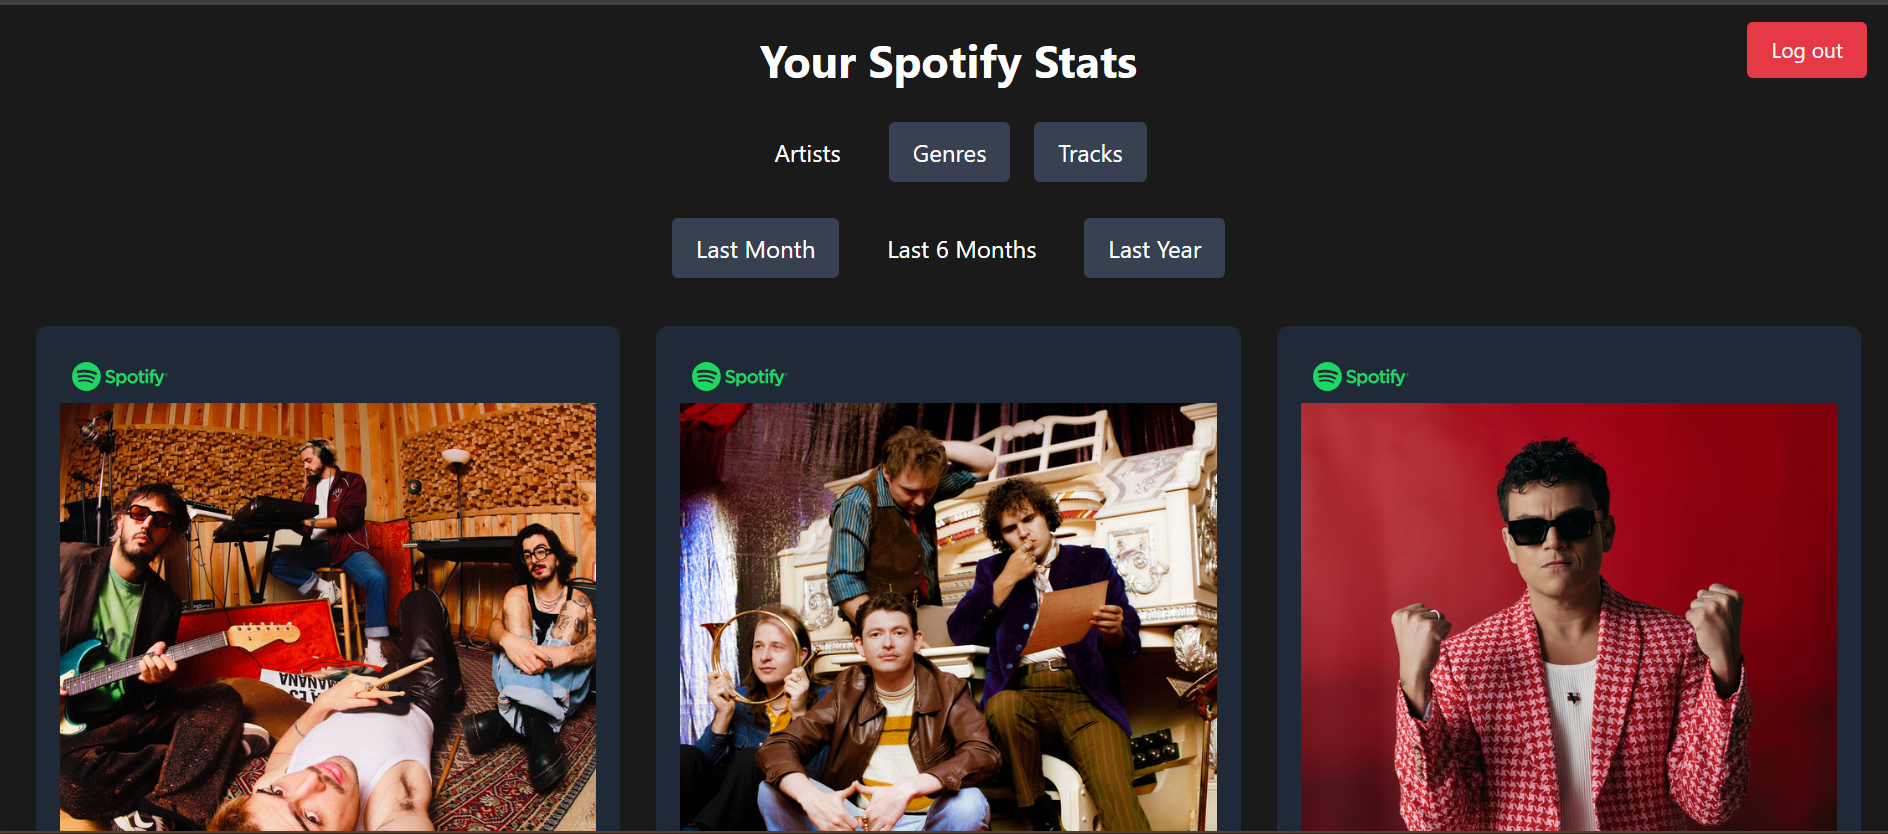Choose the Last 6 Months range
The image size is (1888, 834).
(x=961, y=249)
